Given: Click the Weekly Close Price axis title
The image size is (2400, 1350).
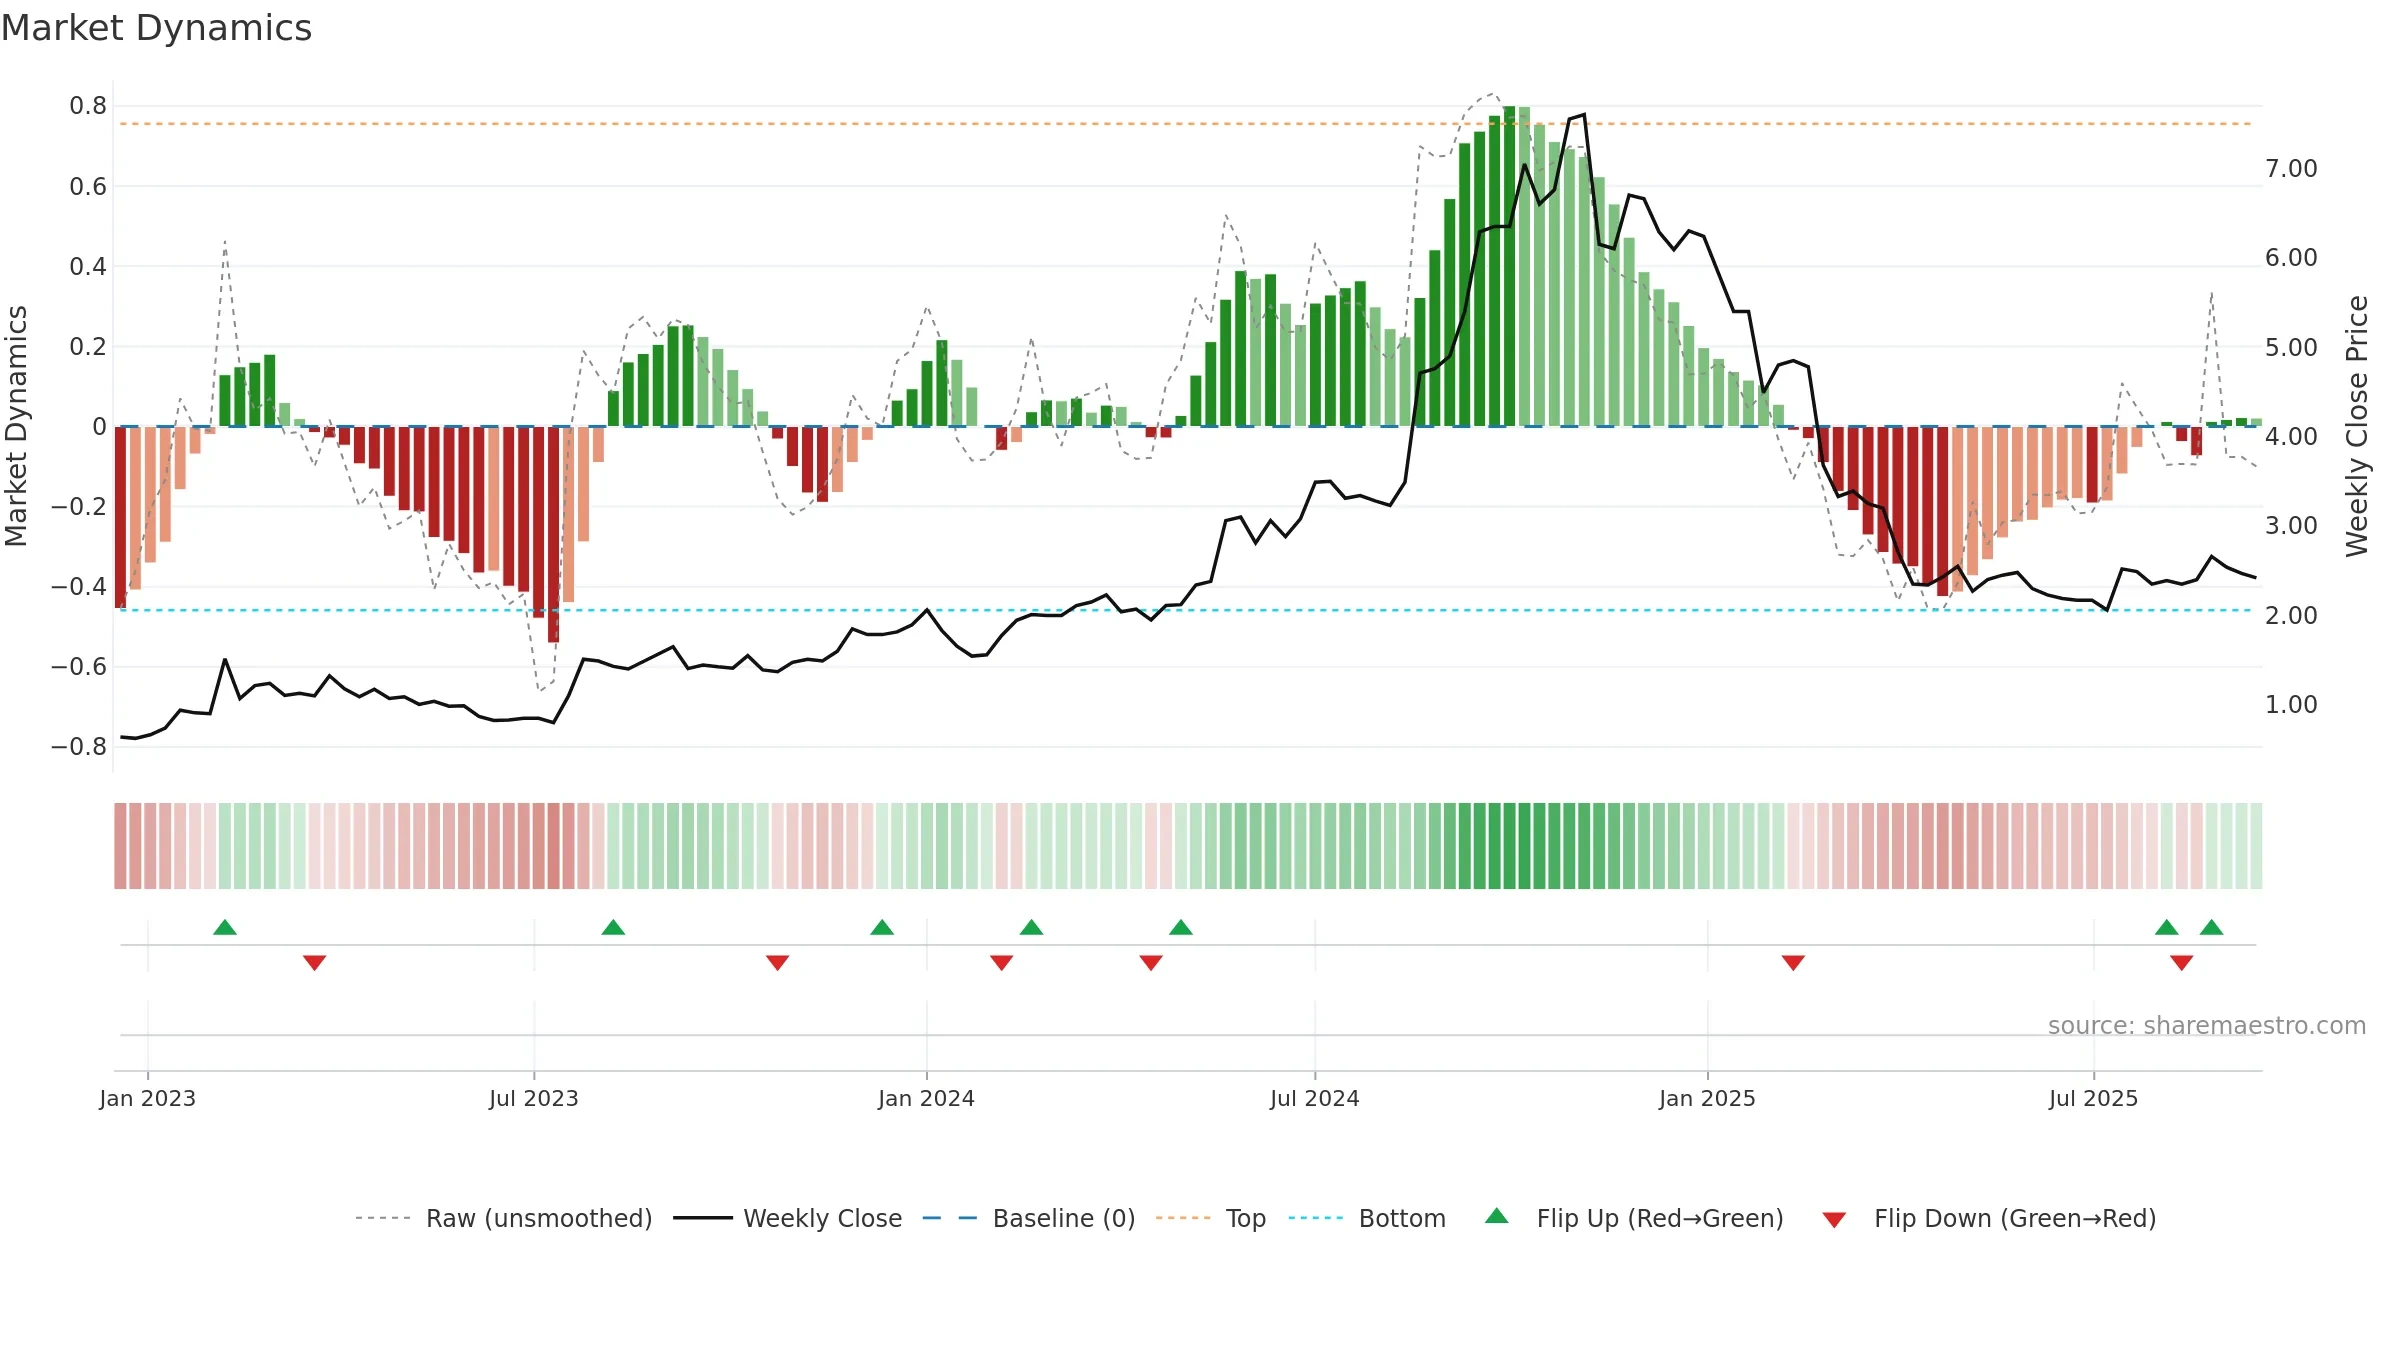Looking at the screenshot, I should pos(2357,426).
